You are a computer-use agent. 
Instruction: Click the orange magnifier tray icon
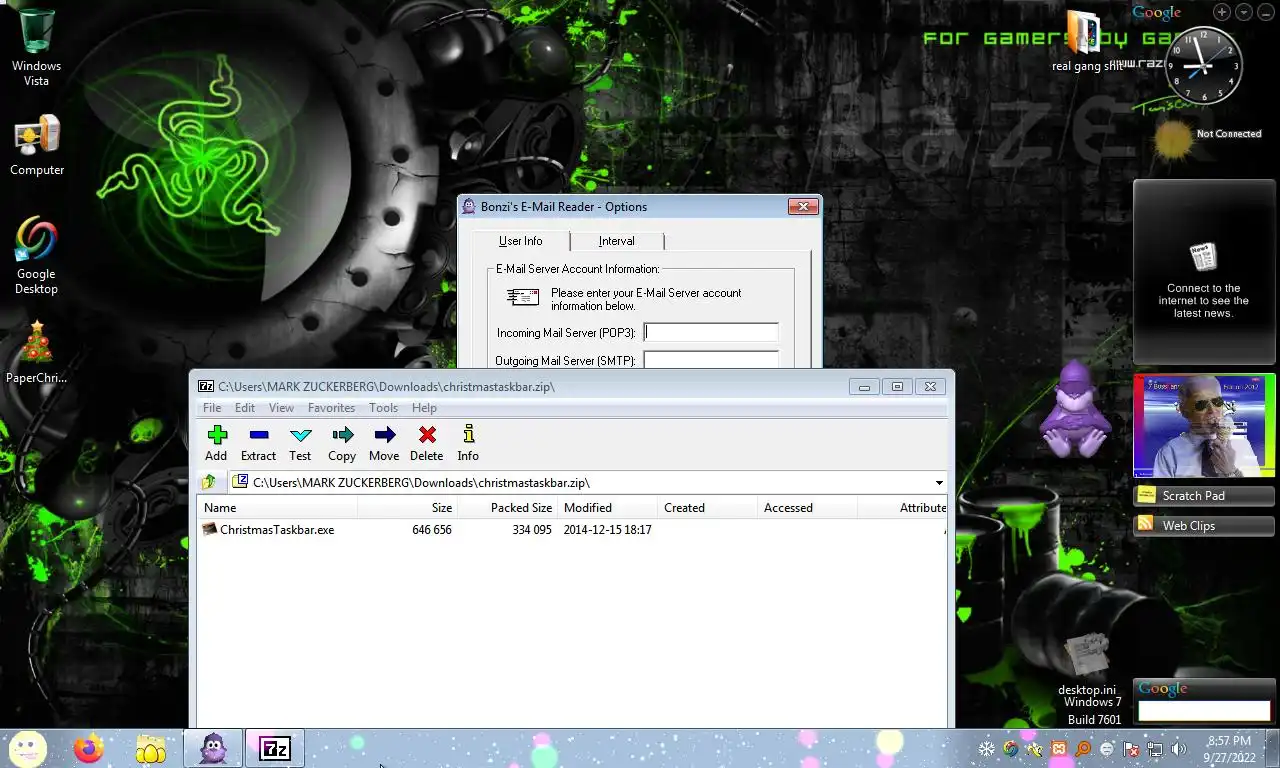(1083, 749)
